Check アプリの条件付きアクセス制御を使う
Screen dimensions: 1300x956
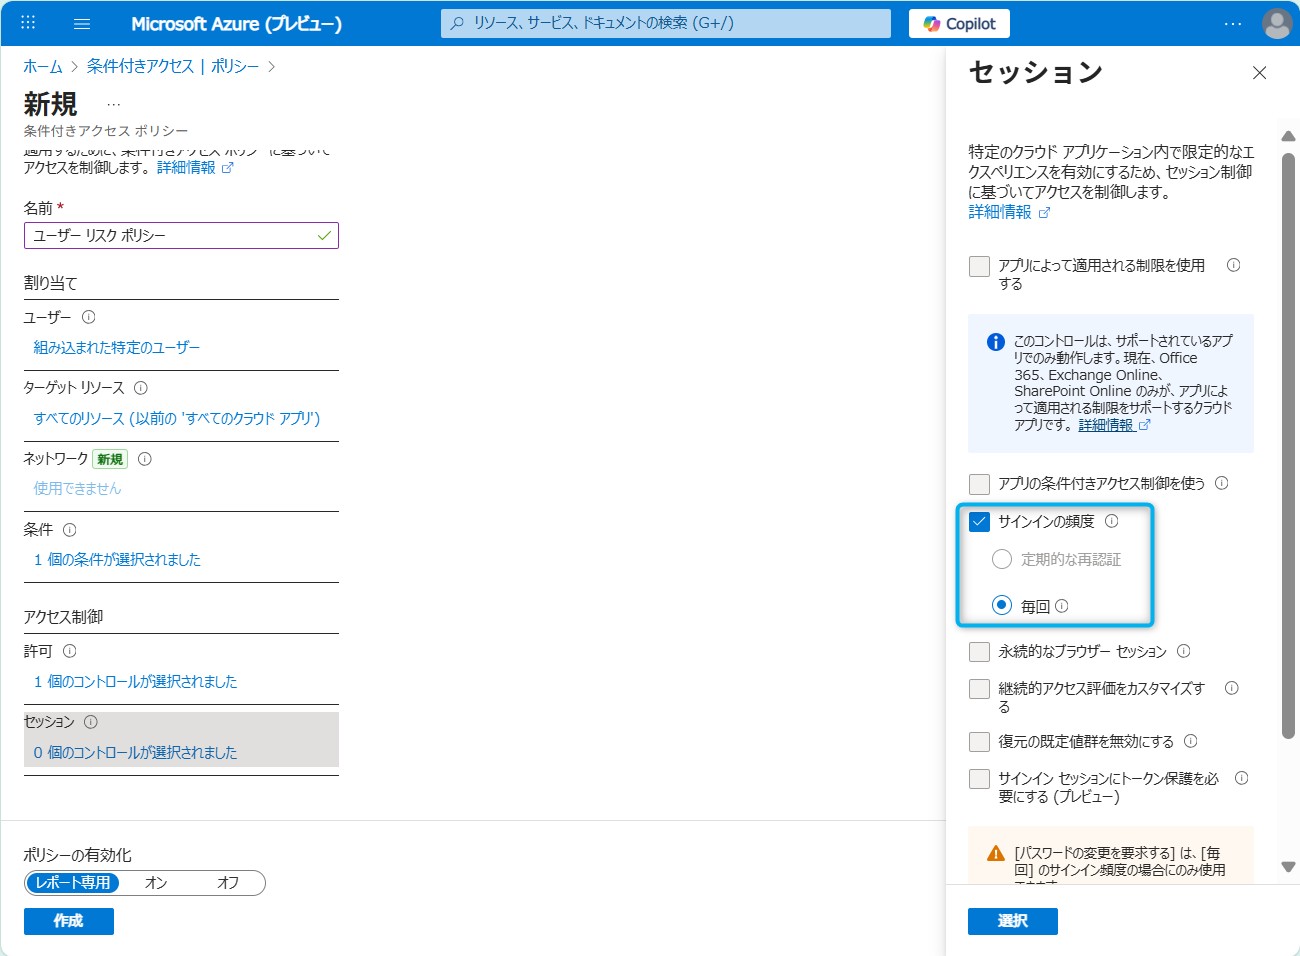point(979,484)
